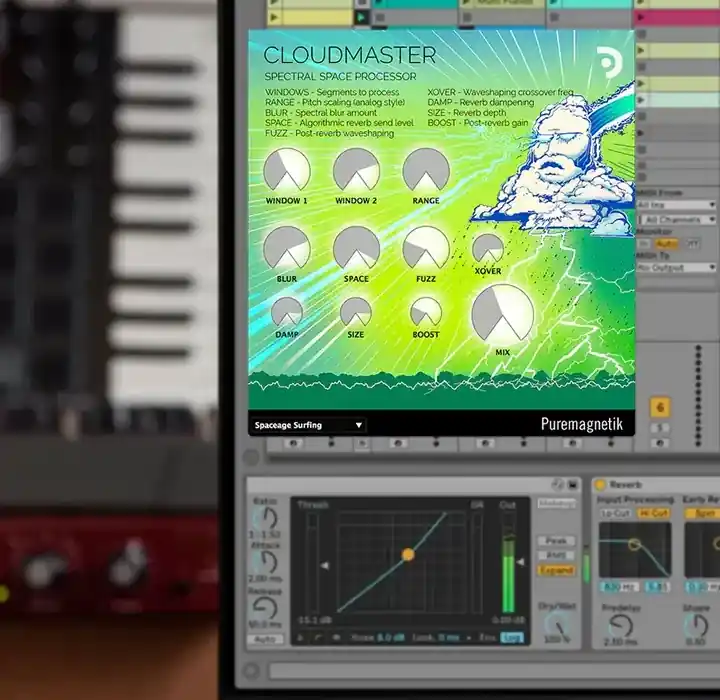This screenshot has width=720, height=700.
Task: Open the Spaceage Surfing preset dropdown
Action: 308,425
